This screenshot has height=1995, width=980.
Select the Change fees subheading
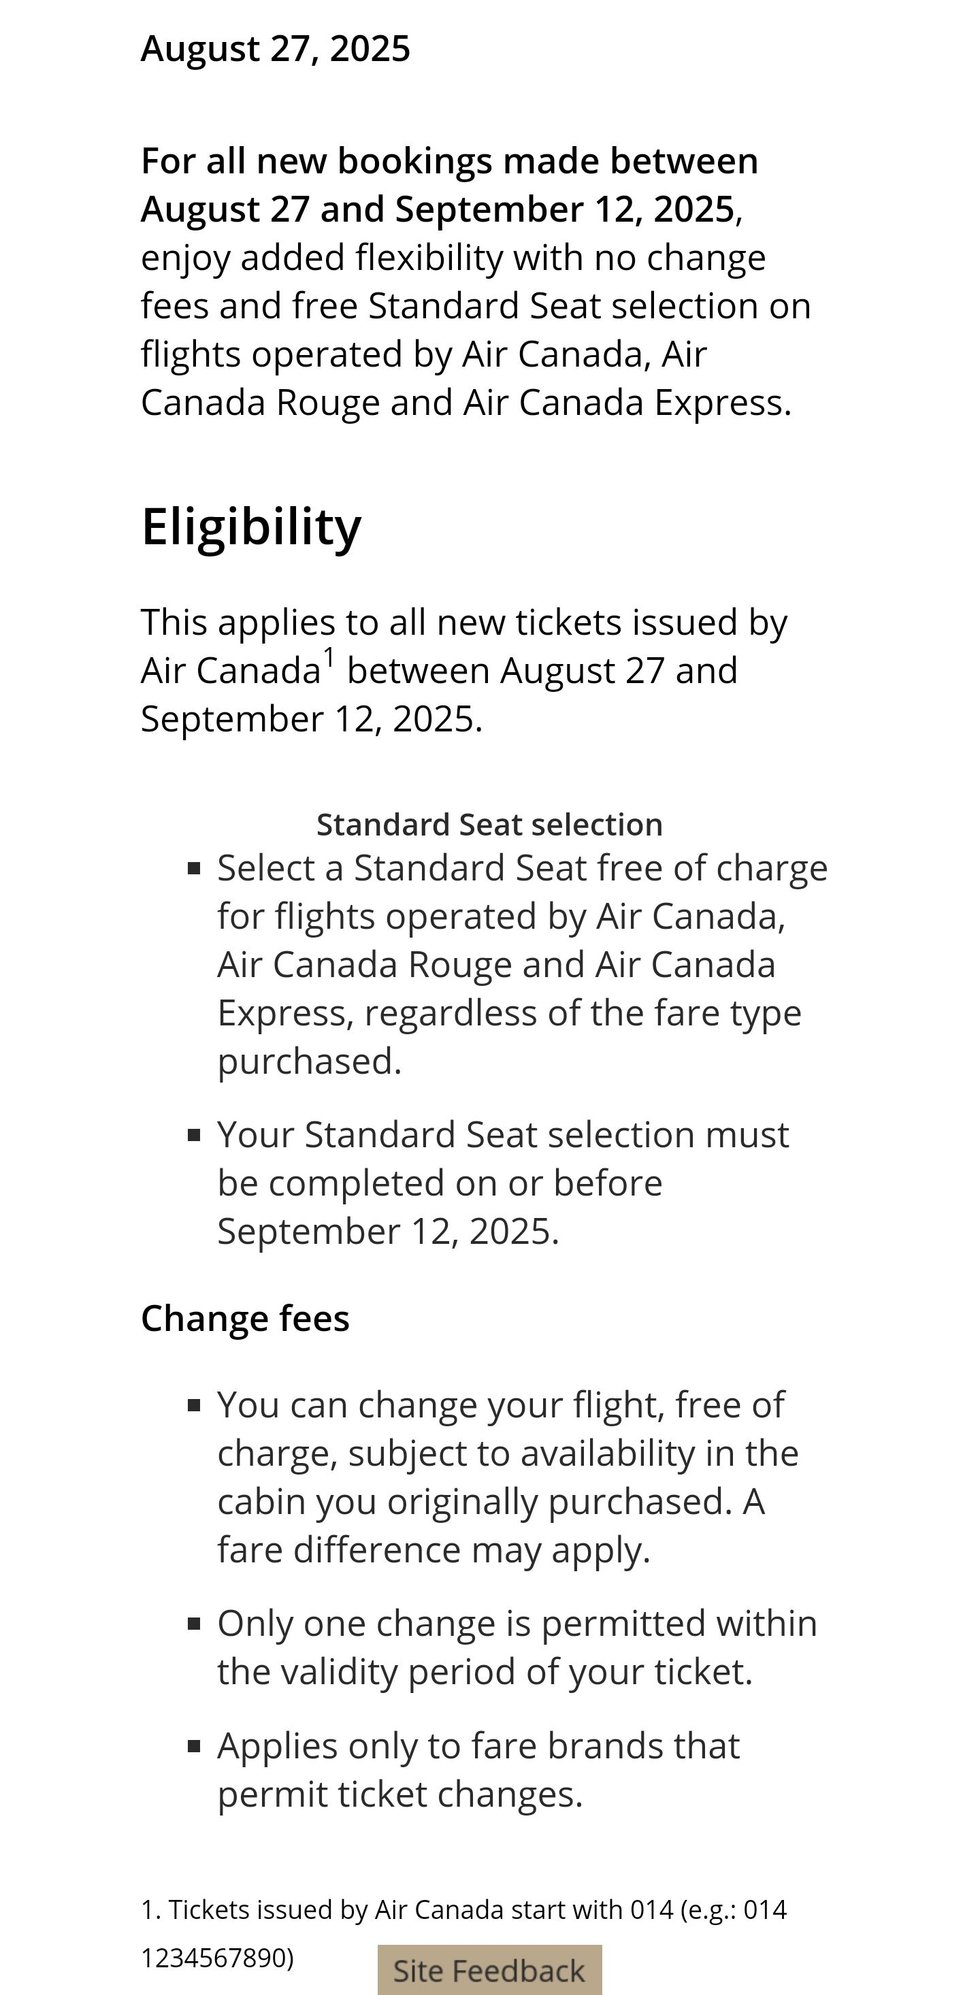coord(246,1318)
